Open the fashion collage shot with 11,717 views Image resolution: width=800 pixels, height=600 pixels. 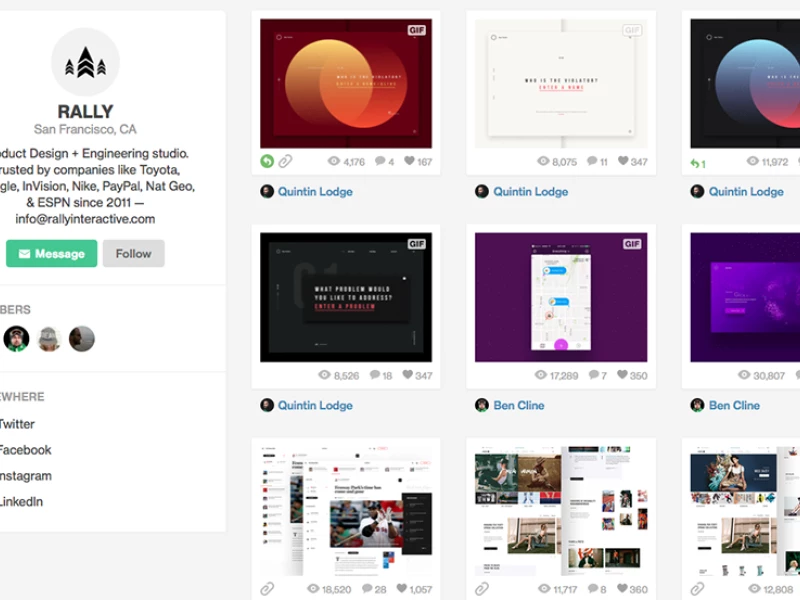[x=561, y=511]
